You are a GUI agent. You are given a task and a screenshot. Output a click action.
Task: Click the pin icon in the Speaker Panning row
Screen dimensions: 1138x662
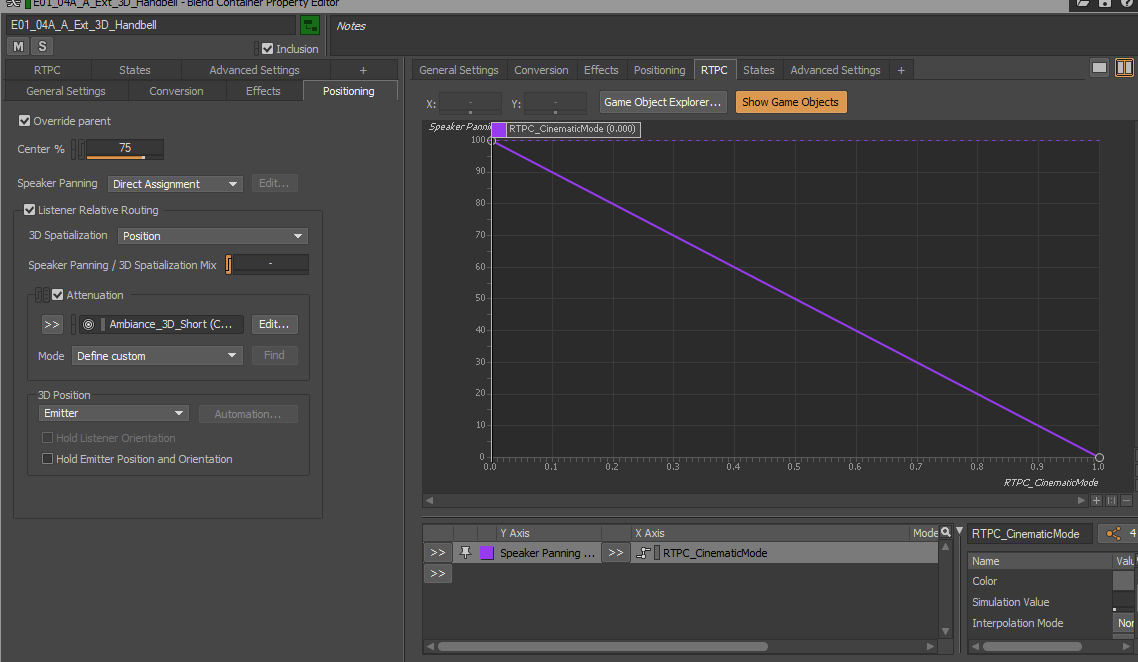[465, 553]
